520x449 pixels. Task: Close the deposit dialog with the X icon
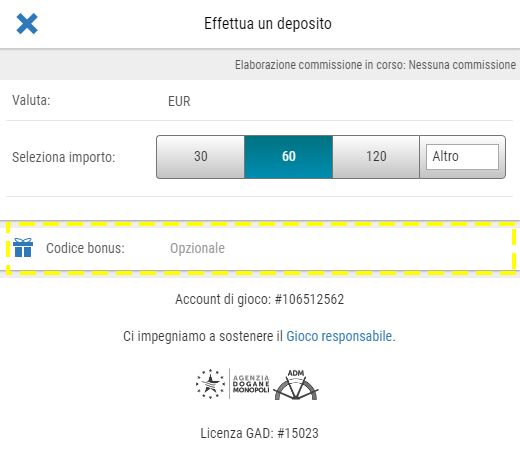[27, 24]
